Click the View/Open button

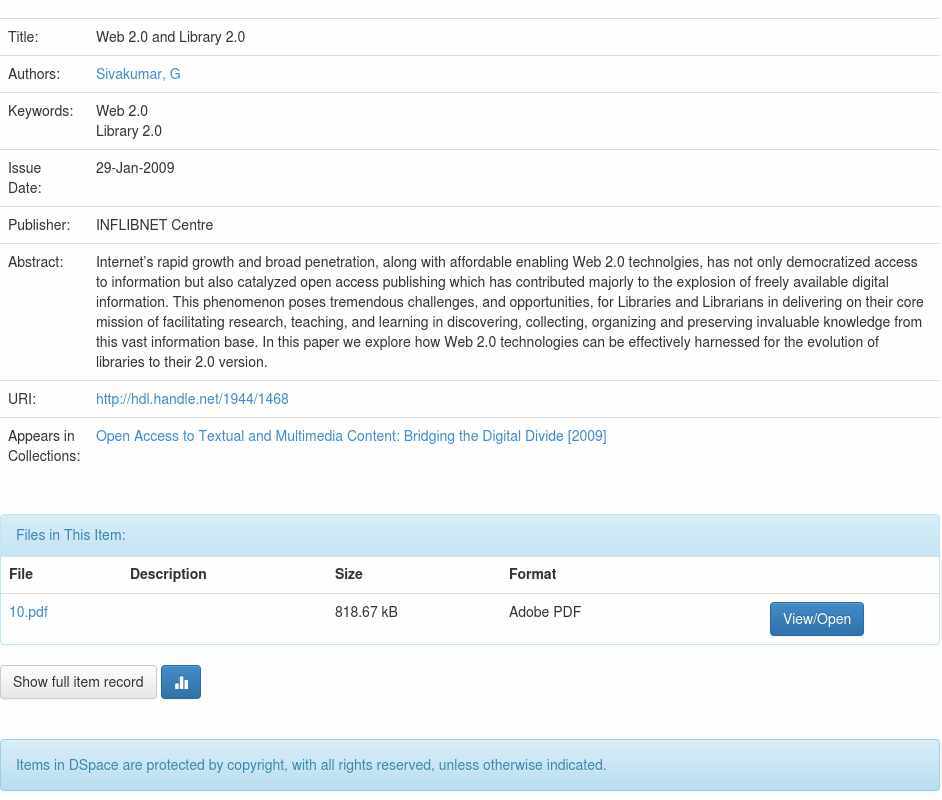(816, 619)
